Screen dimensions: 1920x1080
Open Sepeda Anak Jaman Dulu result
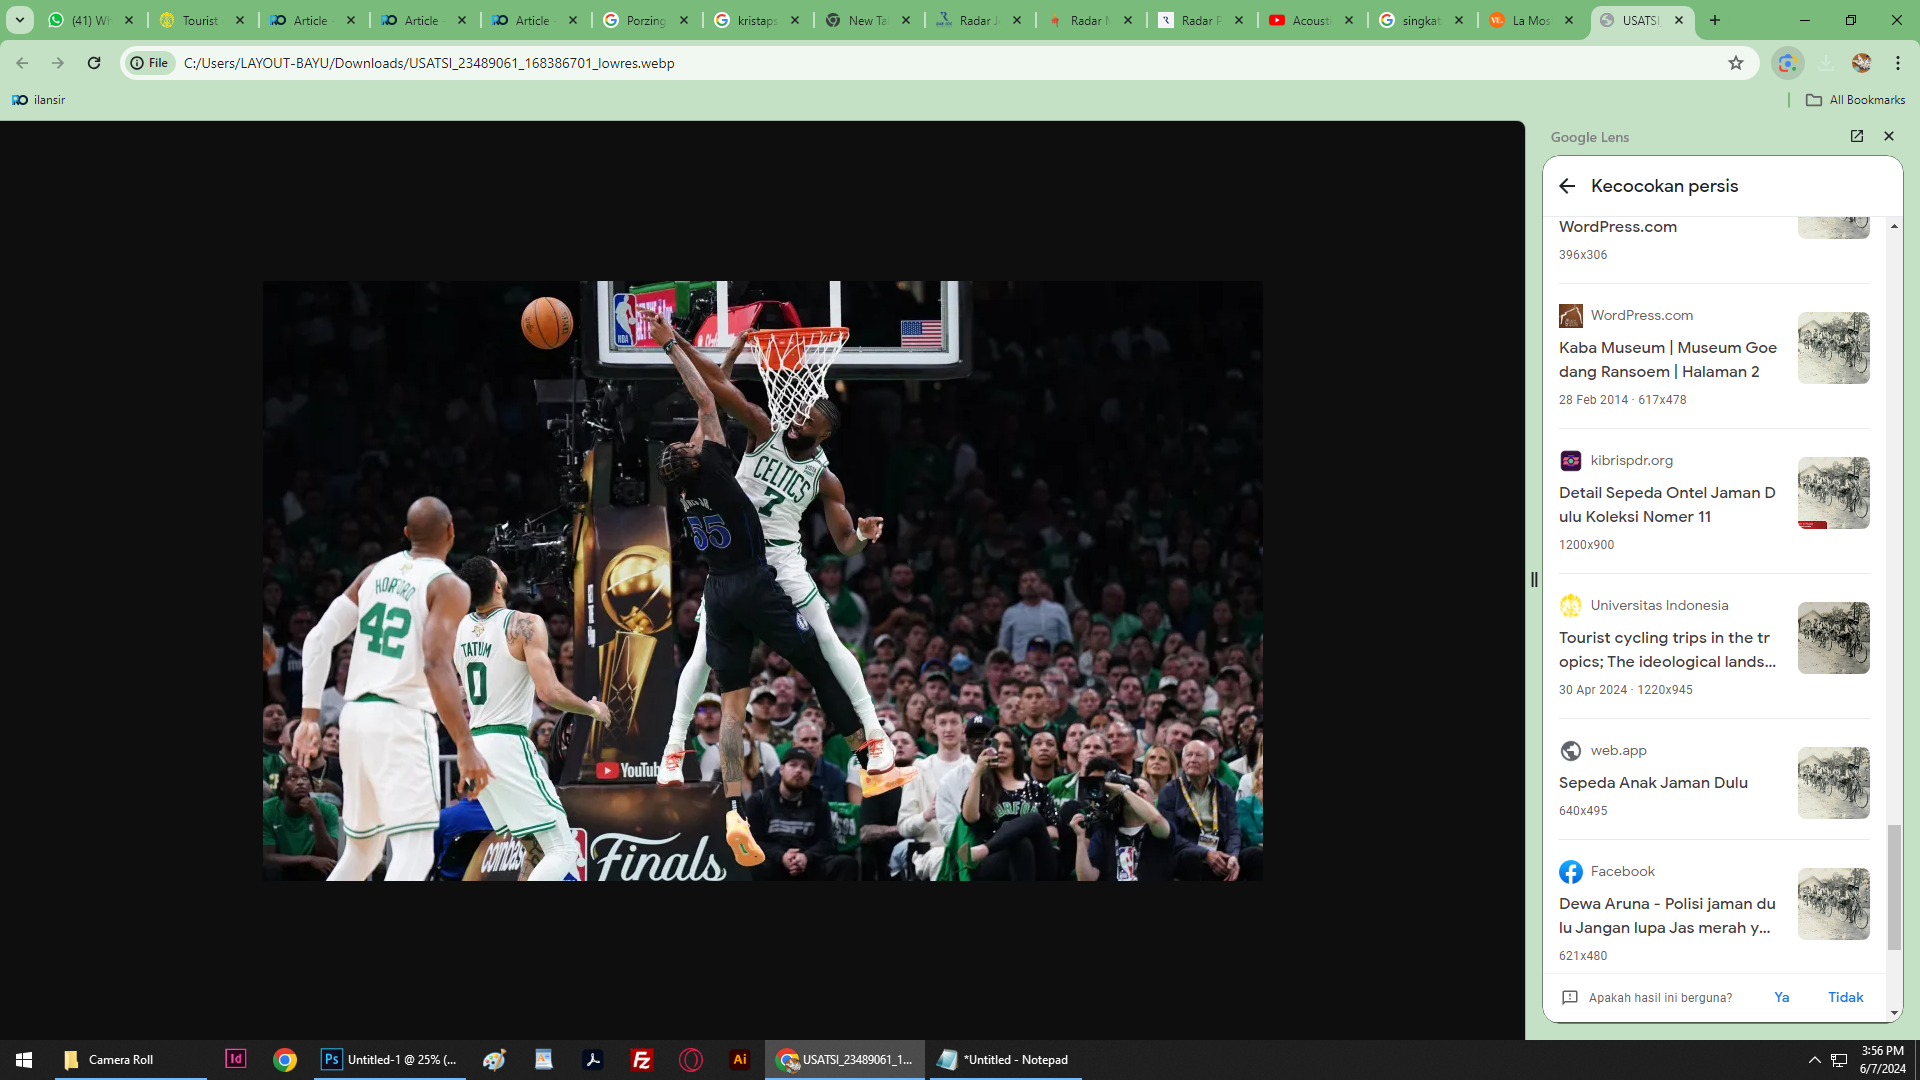tap(1653, 783)
